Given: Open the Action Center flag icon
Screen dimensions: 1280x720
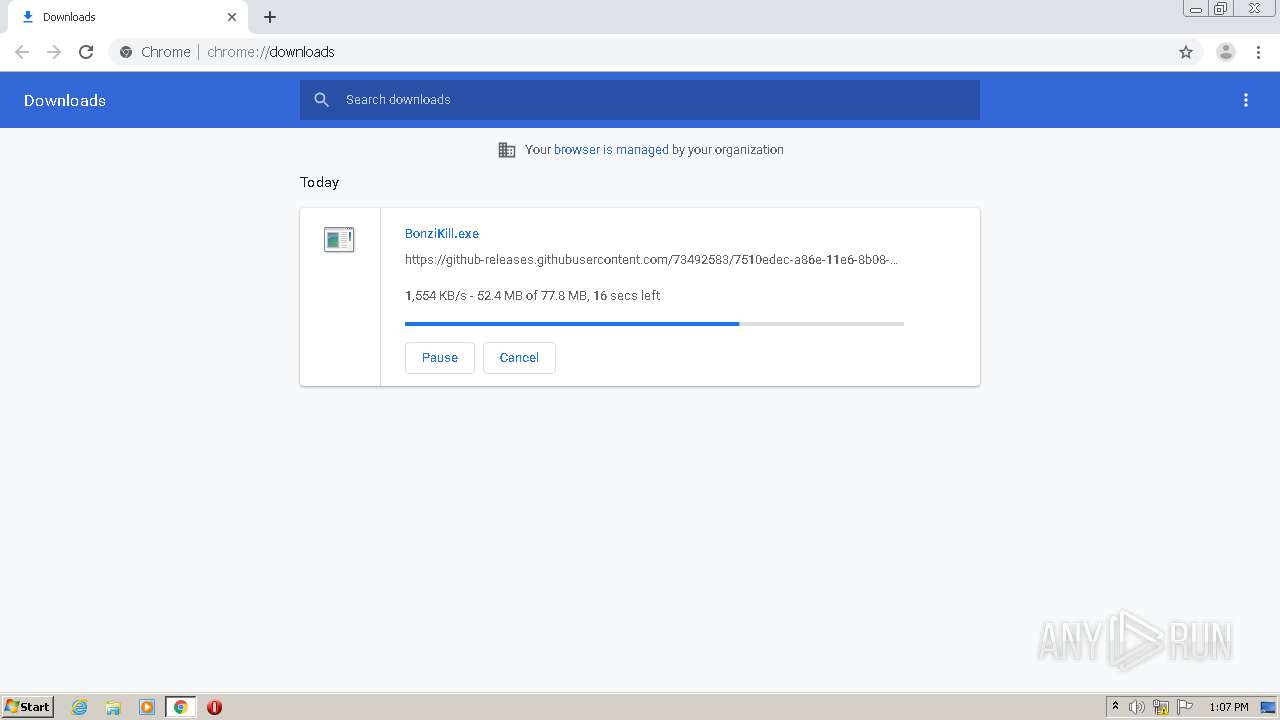Looking at the screenshot, I should pyautogui.click(x=1185, y=707).
